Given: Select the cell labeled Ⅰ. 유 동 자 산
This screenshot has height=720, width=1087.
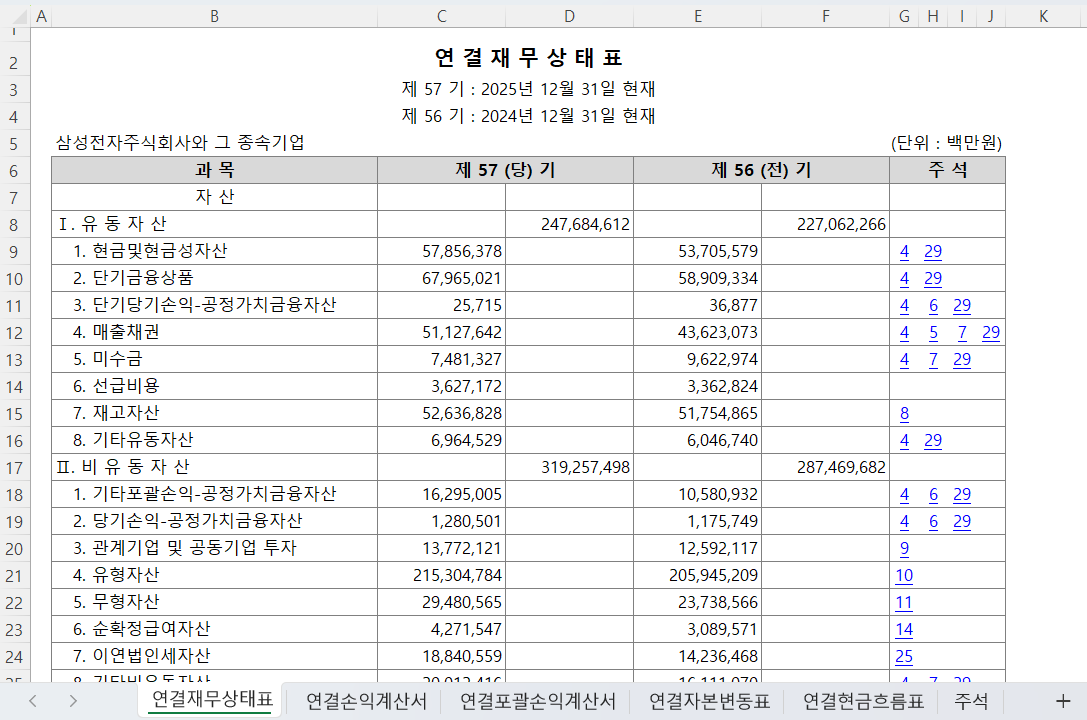Looking at the screenshot, I should [214, 225].
